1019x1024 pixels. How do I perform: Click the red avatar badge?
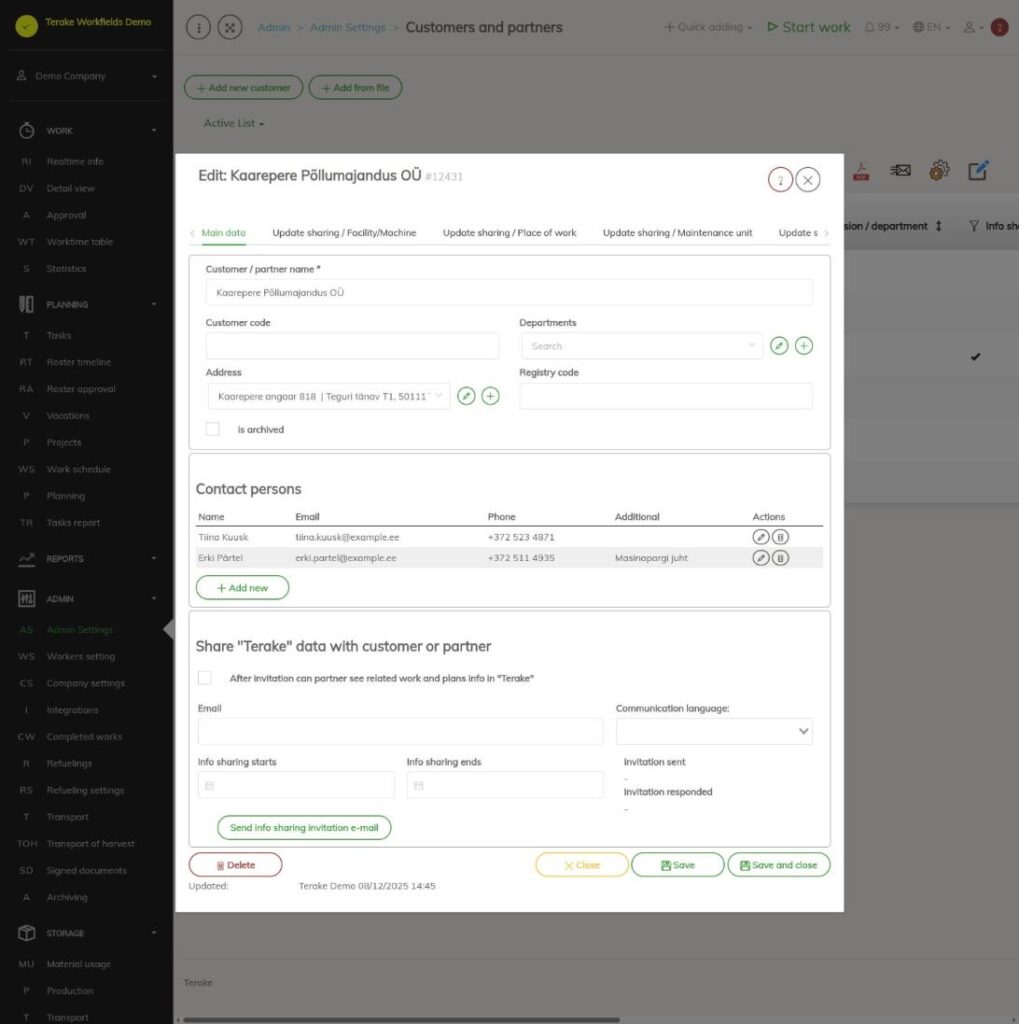pos(999,27)
